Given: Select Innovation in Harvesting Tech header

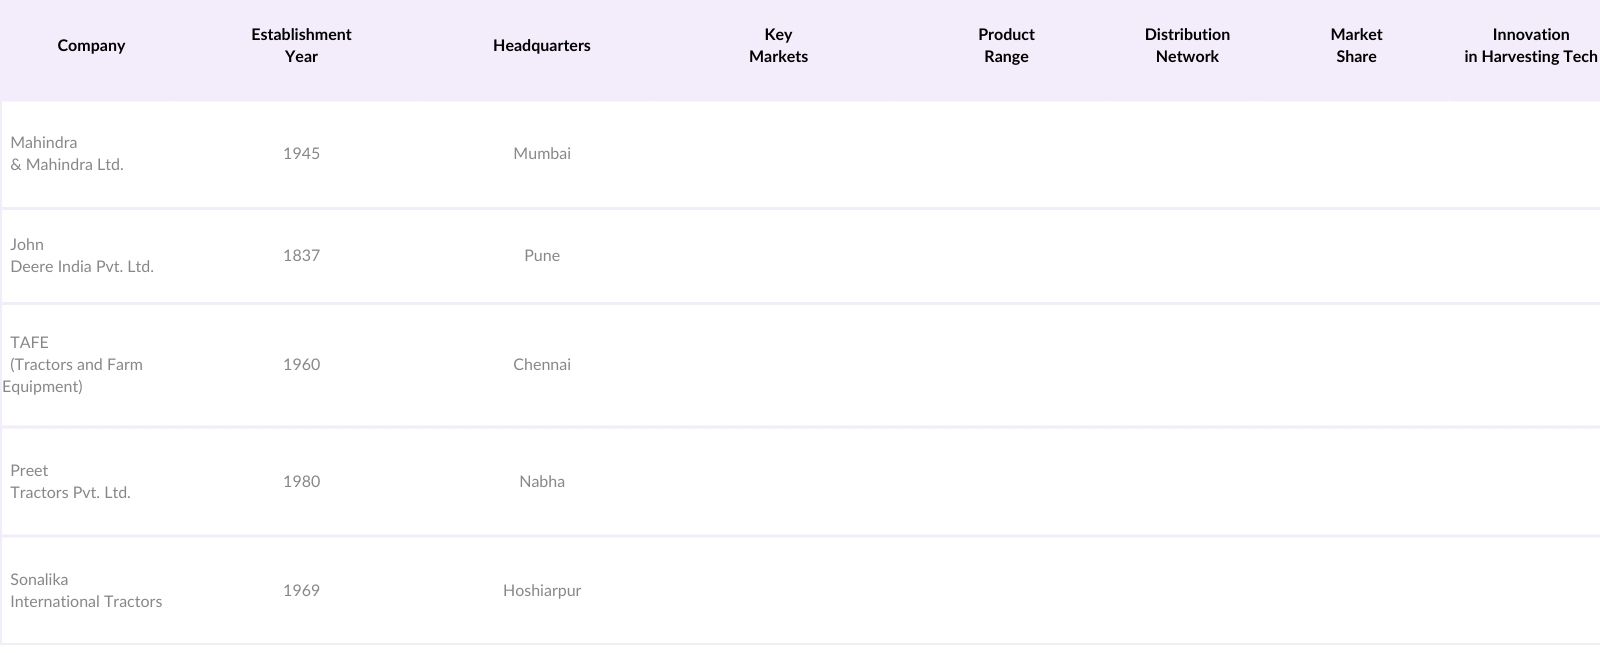Looking at the screenshot, I should (1530, 45).
